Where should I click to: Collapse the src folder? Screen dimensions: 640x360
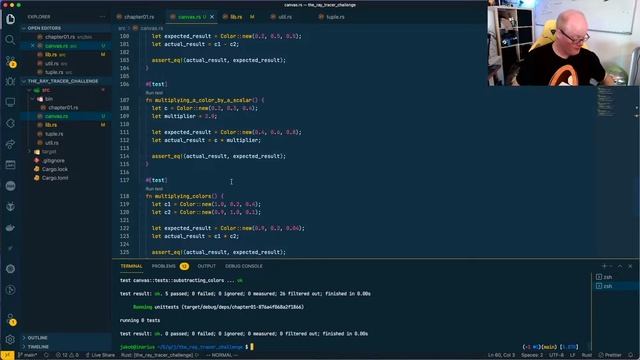[29, 90]
